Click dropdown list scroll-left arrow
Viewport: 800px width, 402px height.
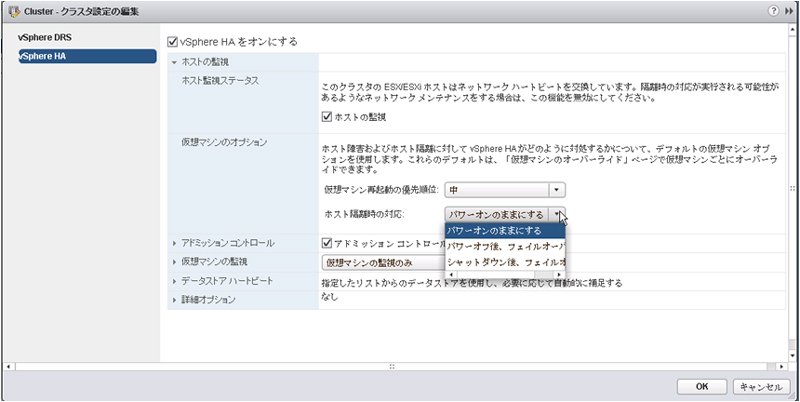(x=449, y=274)
